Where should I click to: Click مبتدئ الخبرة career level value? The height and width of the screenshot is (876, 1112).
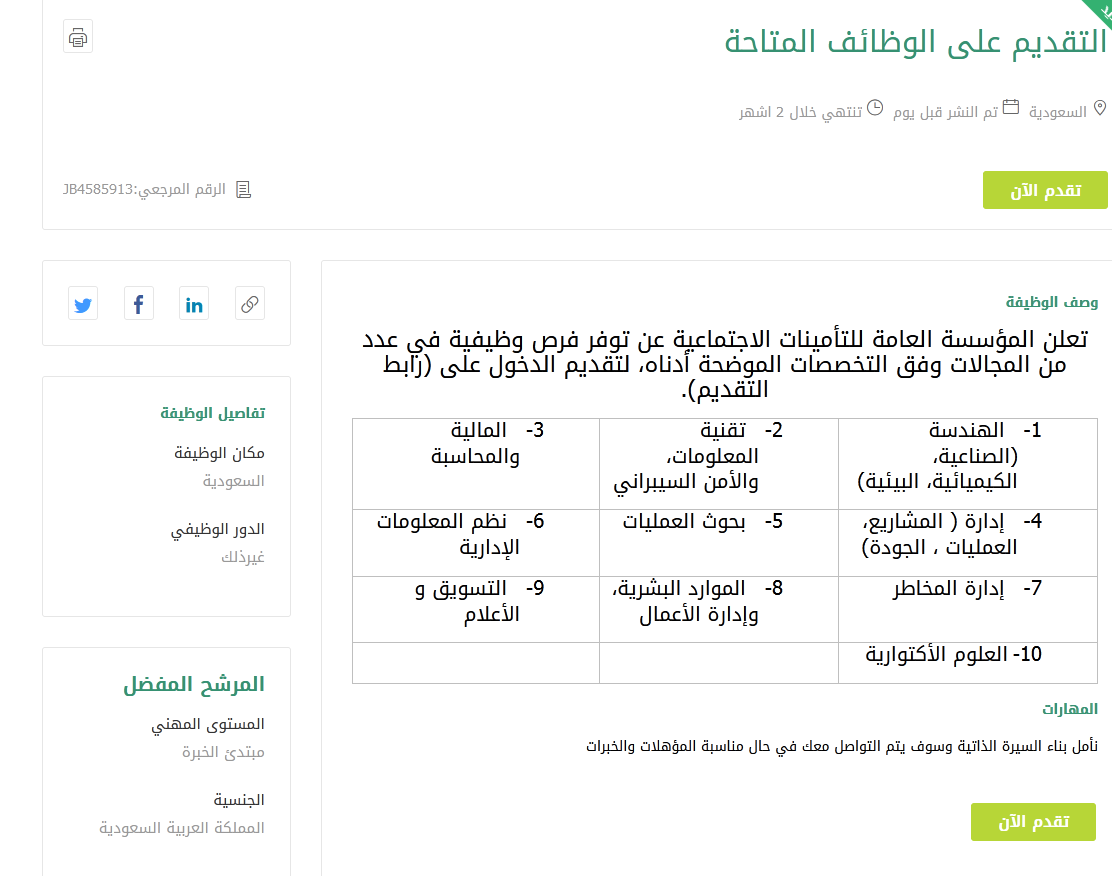(223, 752)
